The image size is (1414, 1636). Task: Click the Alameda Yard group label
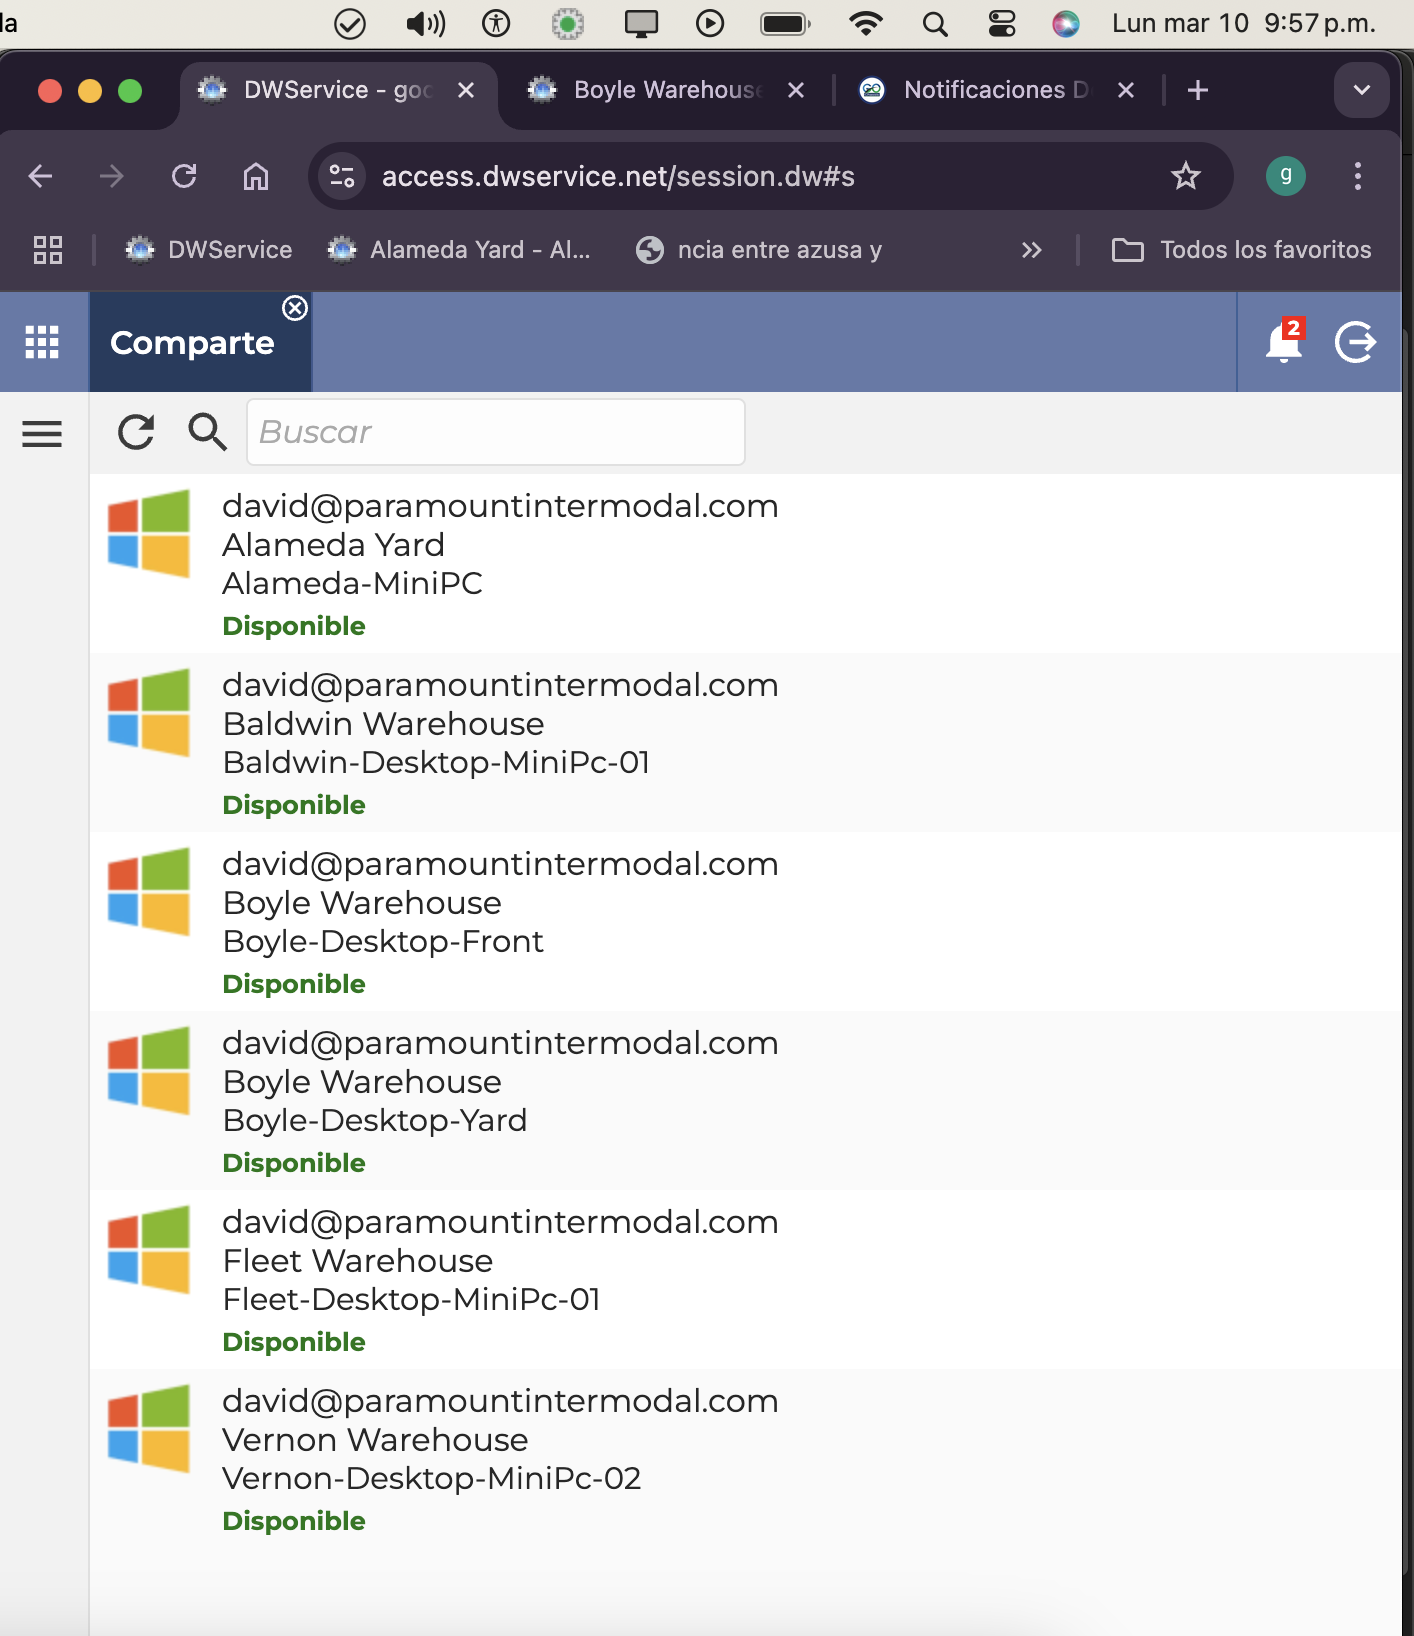pyautogui.click(x=333, y=545)
